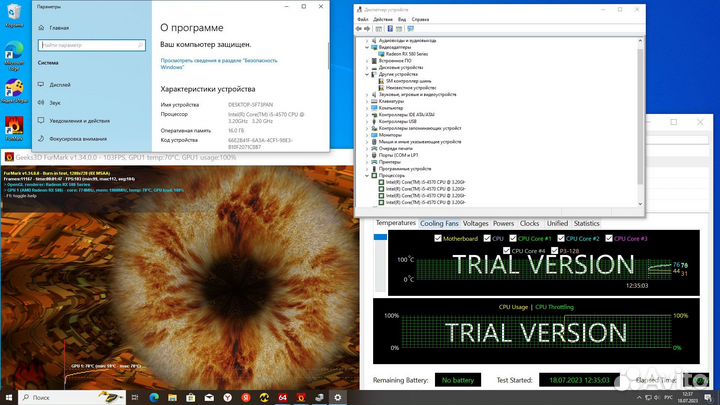This screenshot has width=720, height=405.
Task: Switch to the Clocks tab
Action: (x=529, y=224)
